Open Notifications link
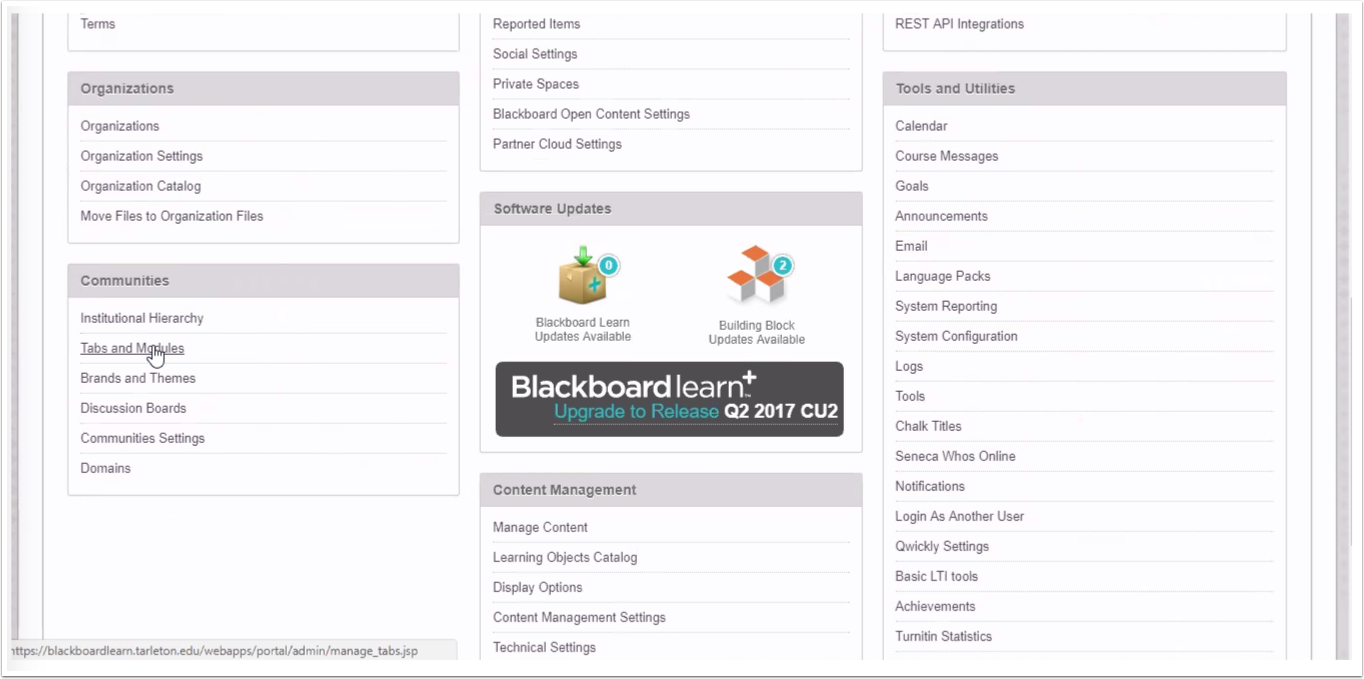This screenshot has height=679, width=1364. [930, 486]
